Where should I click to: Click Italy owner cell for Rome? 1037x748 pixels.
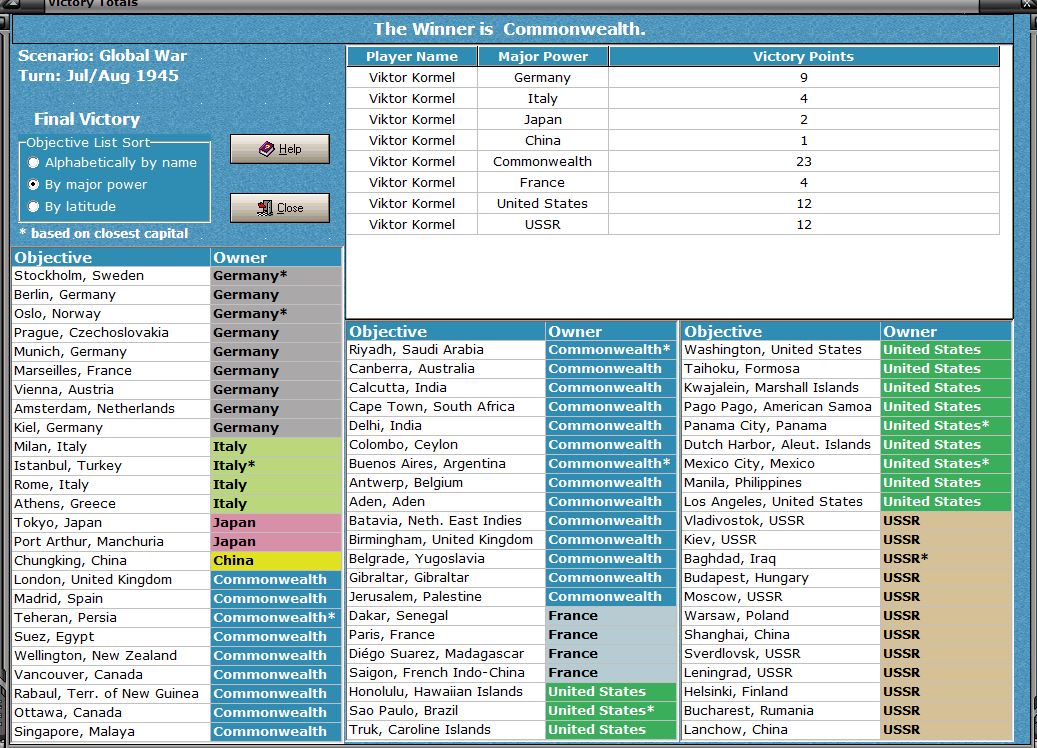(276, 484)
